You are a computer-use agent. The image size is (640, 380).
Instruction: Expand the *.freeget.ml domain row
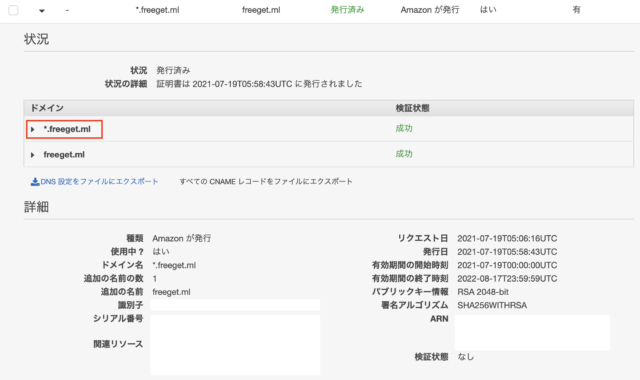coord(33,129)
